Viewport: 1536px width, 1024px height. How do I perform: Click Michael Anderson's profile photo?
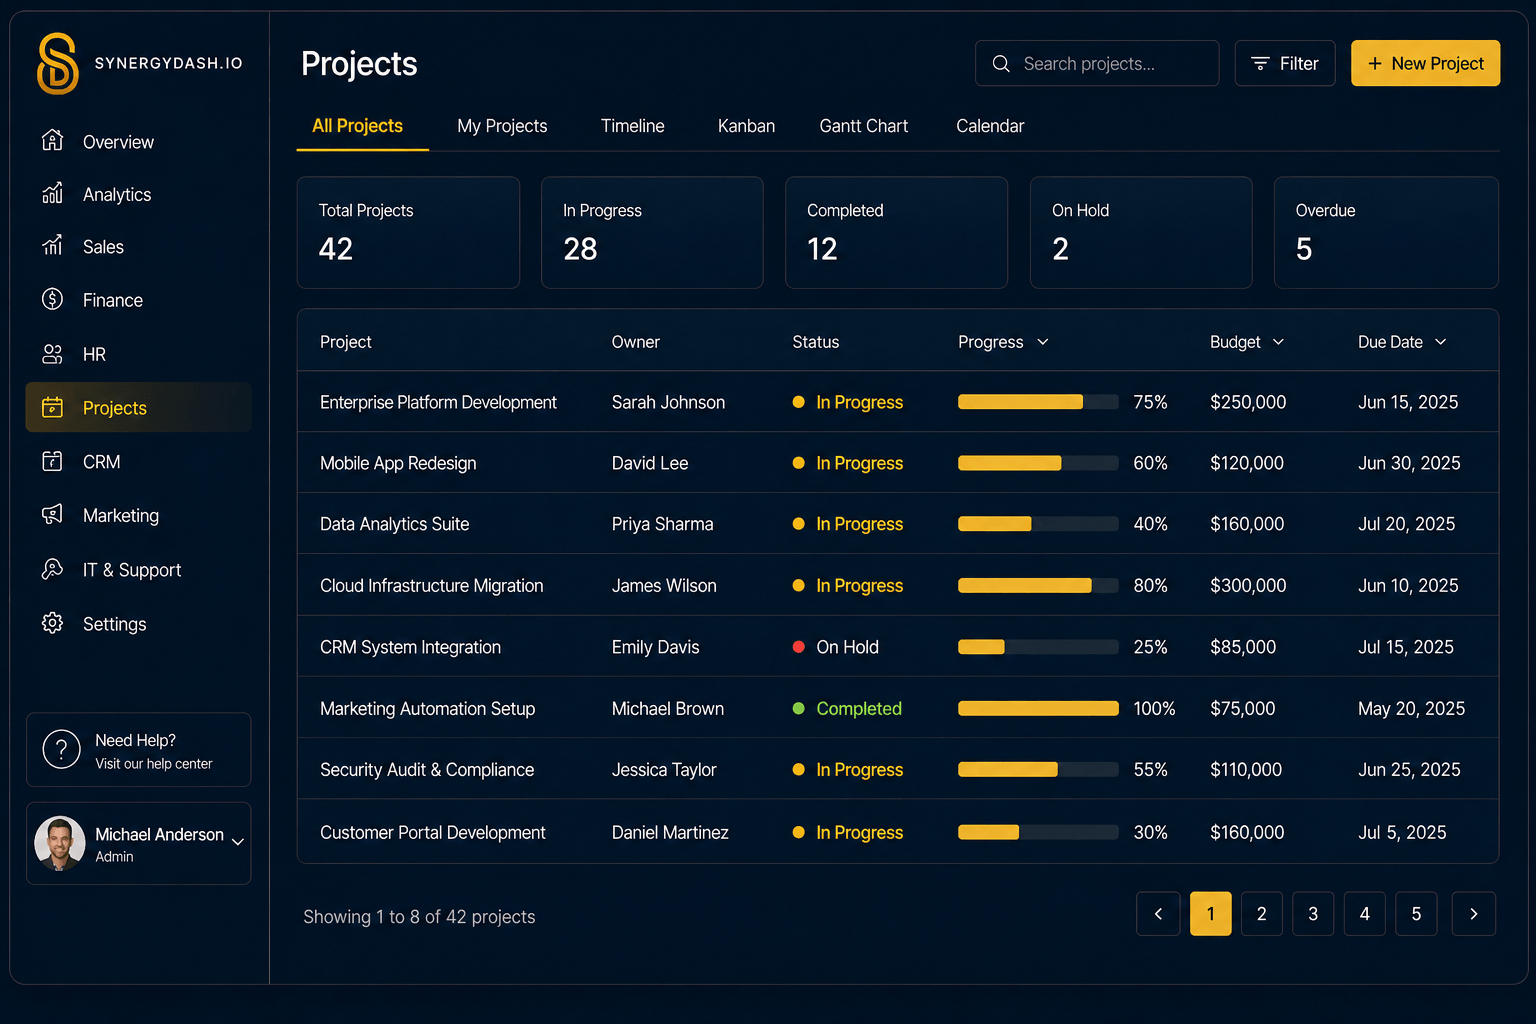tap(60, 843)
